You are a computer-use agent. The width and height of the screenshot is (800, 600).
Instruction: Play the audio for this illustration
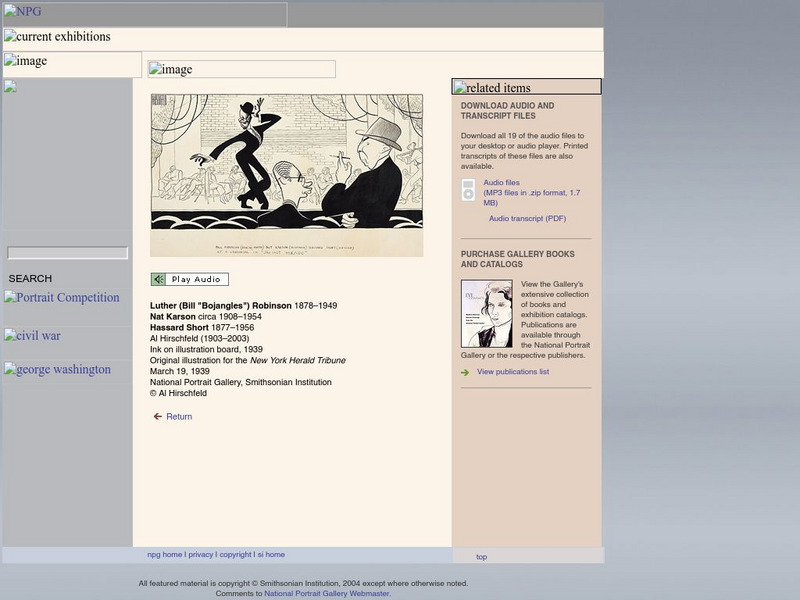(x=189, y=279)
